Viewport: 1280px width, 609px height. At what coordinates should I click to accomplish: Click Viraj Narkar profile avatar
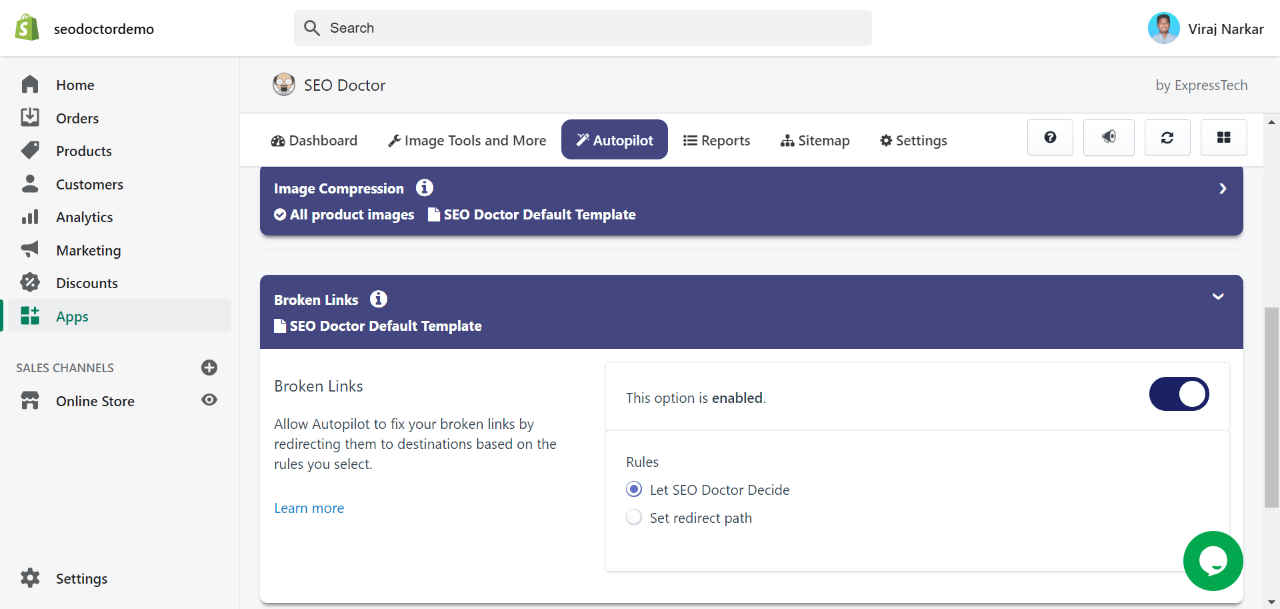pos(1164,28)
